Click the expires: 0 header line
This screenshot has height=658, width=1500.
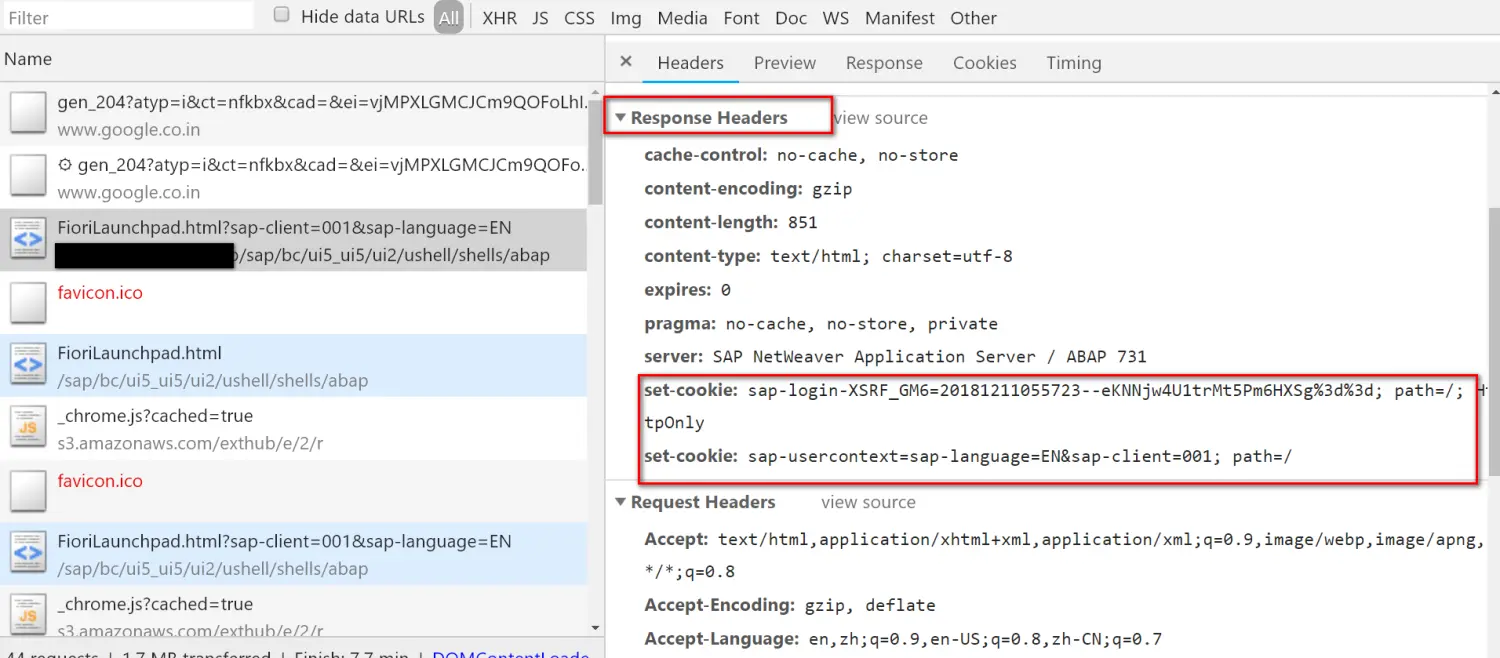(687, 290)
